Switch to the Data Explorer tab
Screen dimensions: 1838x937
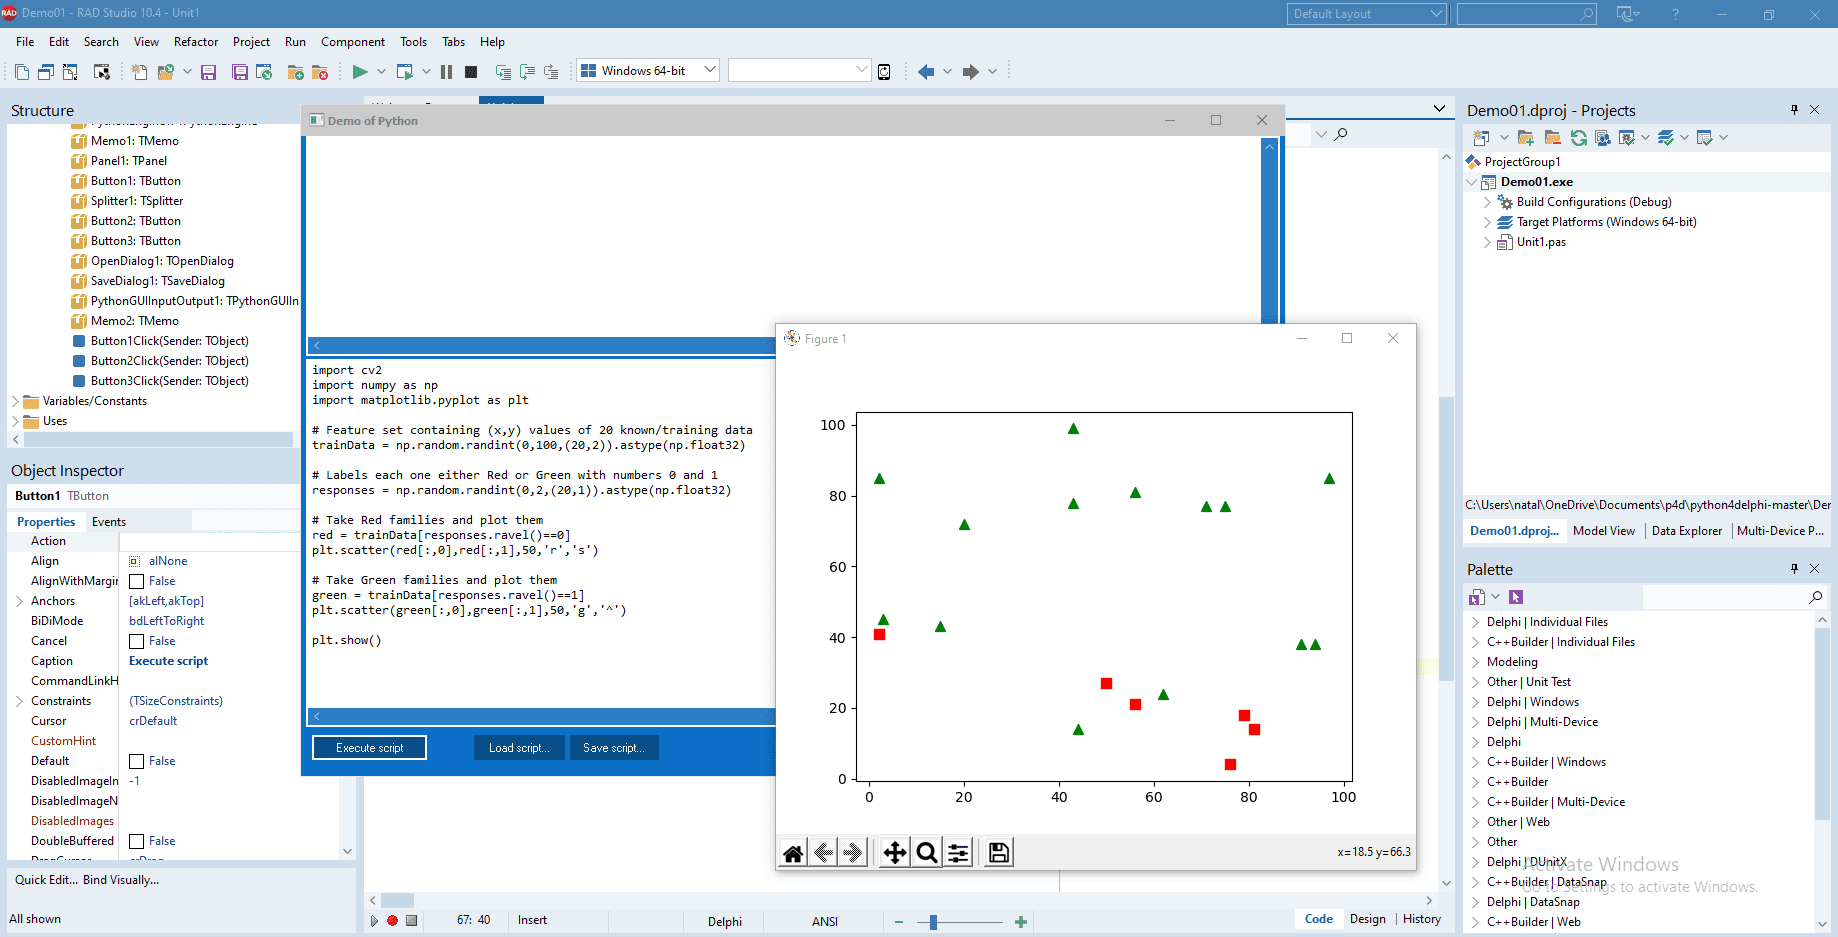1687,531
